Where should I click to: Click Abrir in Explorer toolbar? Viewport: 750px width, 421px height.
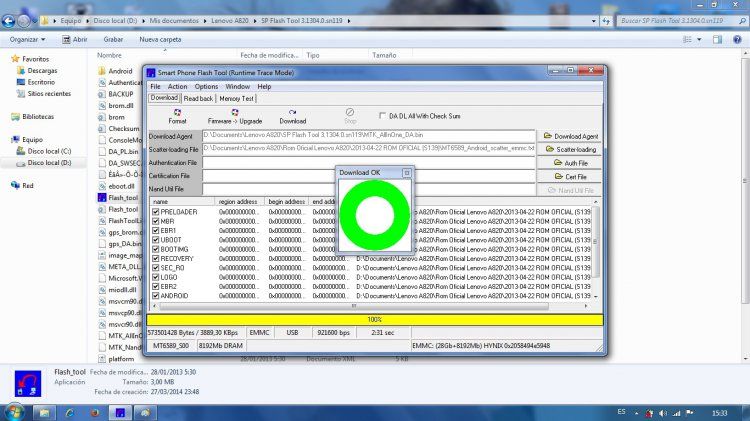pos(75,40)
